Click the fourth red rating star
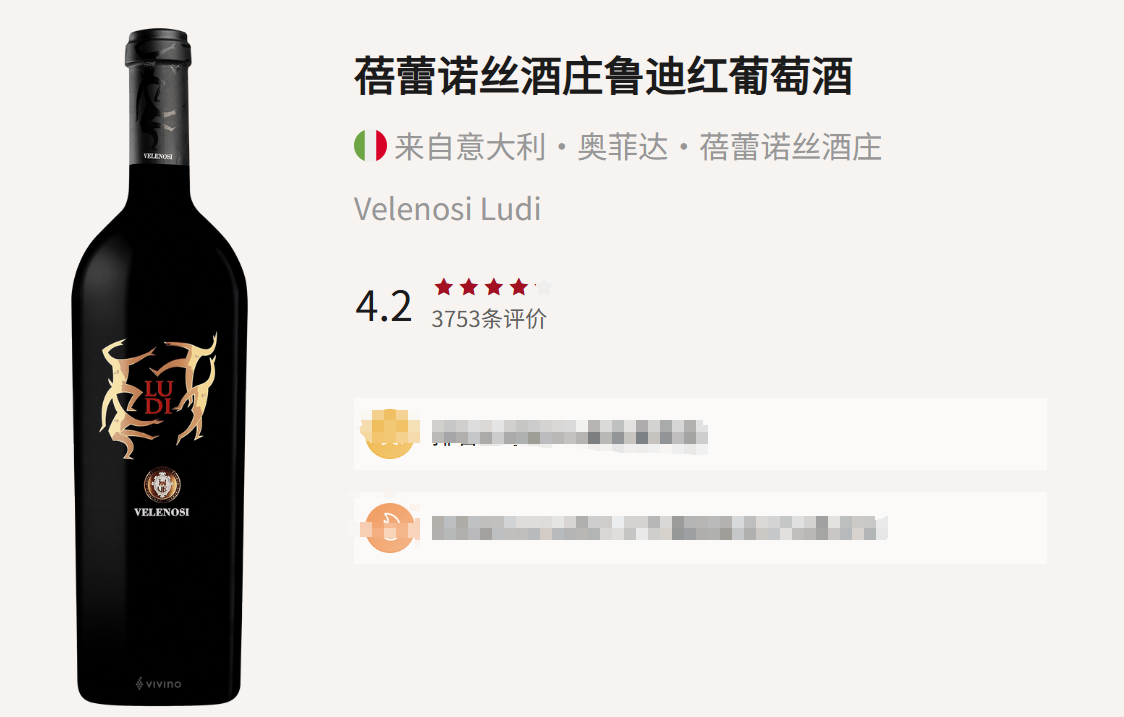The height and width of the screenshot is (717, 1124). tap(519, 288)
